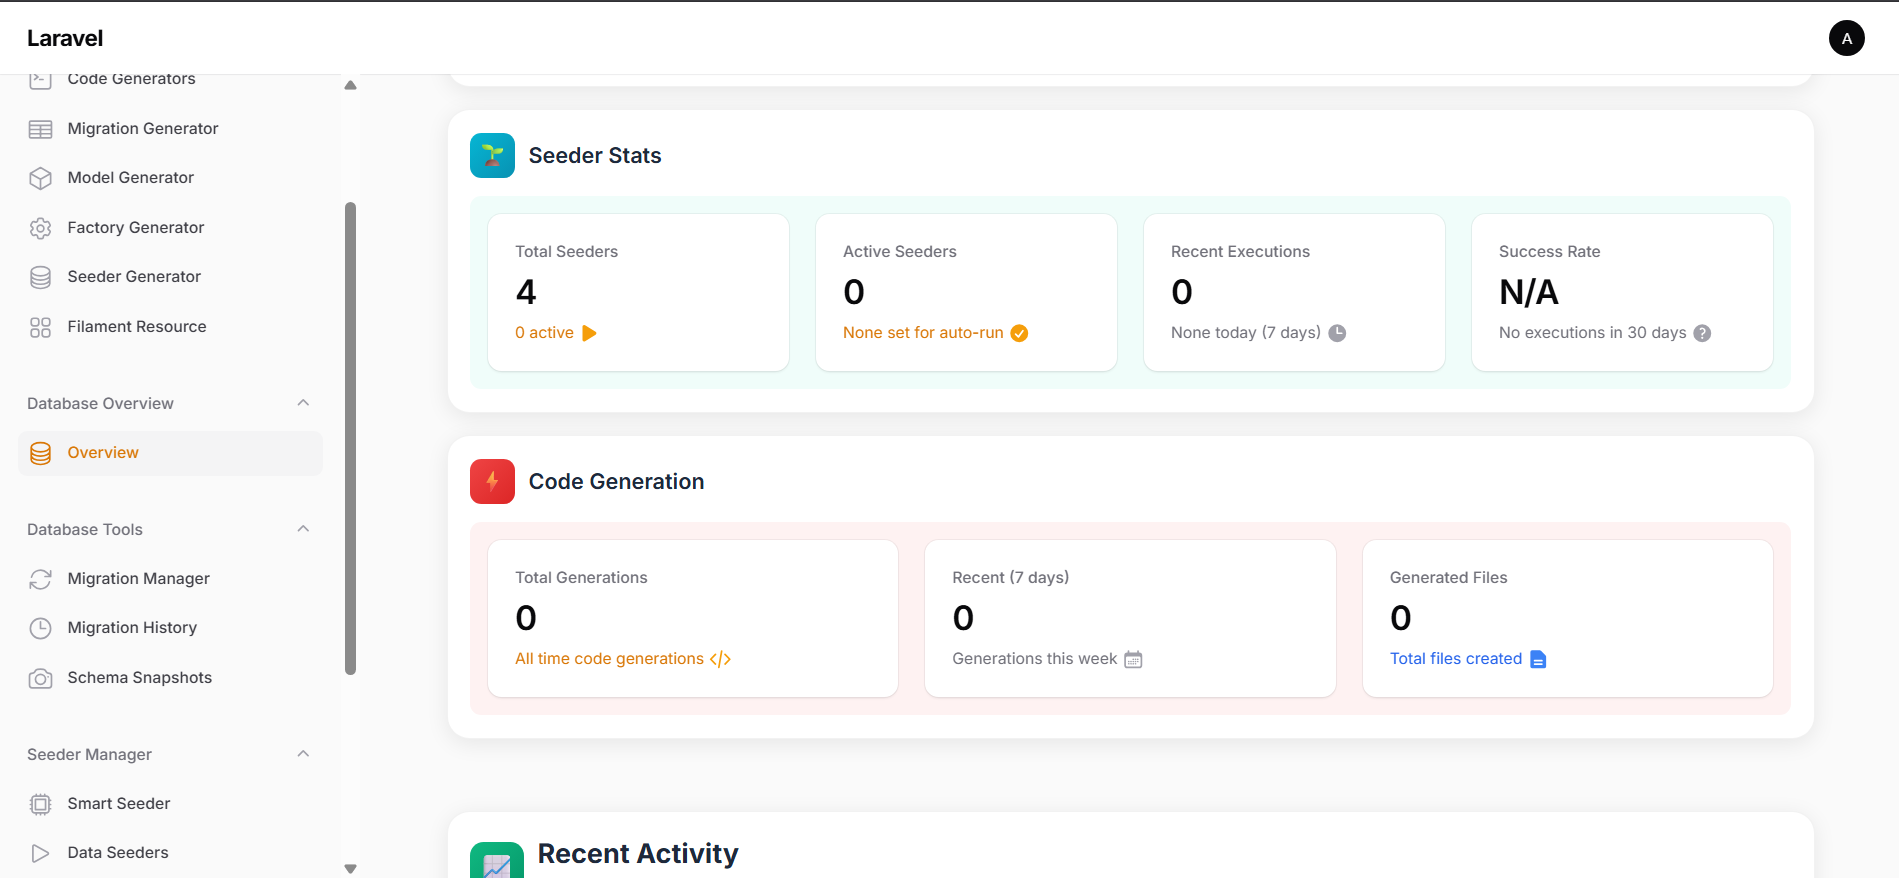This screenshot has height=878, width=1899.
Task: Click the Laravel brand logo
Action: pyautogui.click(x=65, y=38)
